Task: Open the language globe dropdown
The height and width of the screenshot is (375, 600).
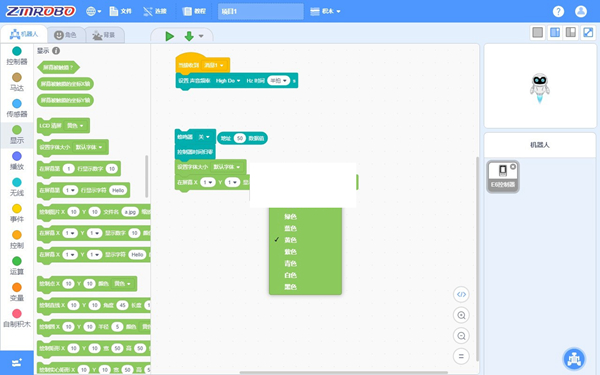Action: pos(93,11)
